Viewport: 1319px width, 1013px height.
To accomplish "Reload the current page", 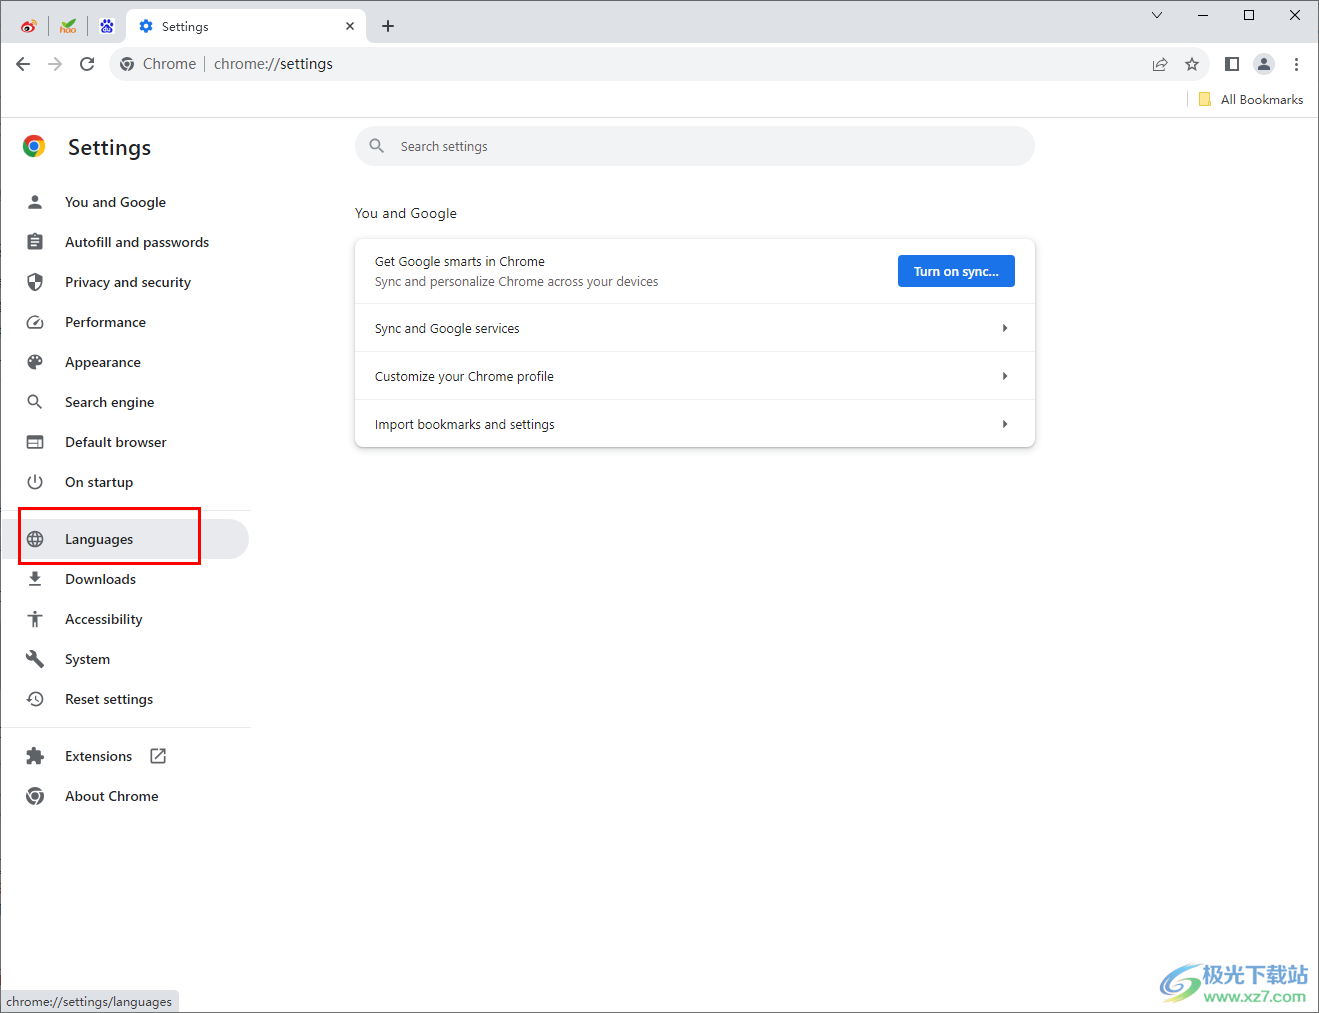I will coord(87,64).
